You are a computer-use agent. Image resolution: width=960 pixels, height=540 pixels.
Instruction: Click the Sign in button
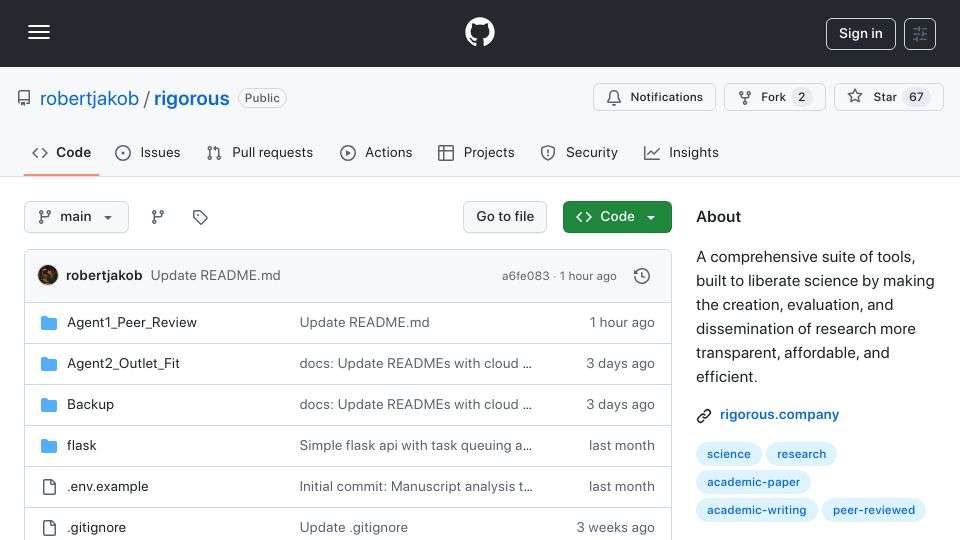(x=860, y=34)
